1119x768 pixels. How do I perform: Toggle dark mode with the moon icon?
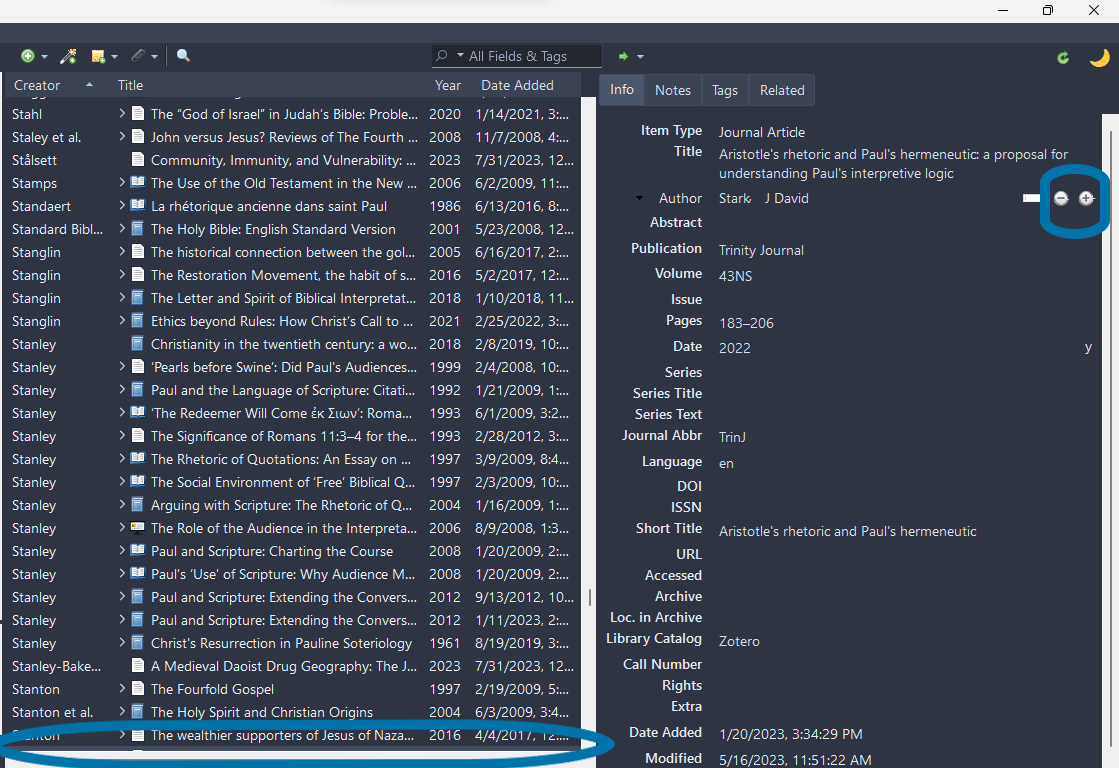click(x=1099, y=58)
